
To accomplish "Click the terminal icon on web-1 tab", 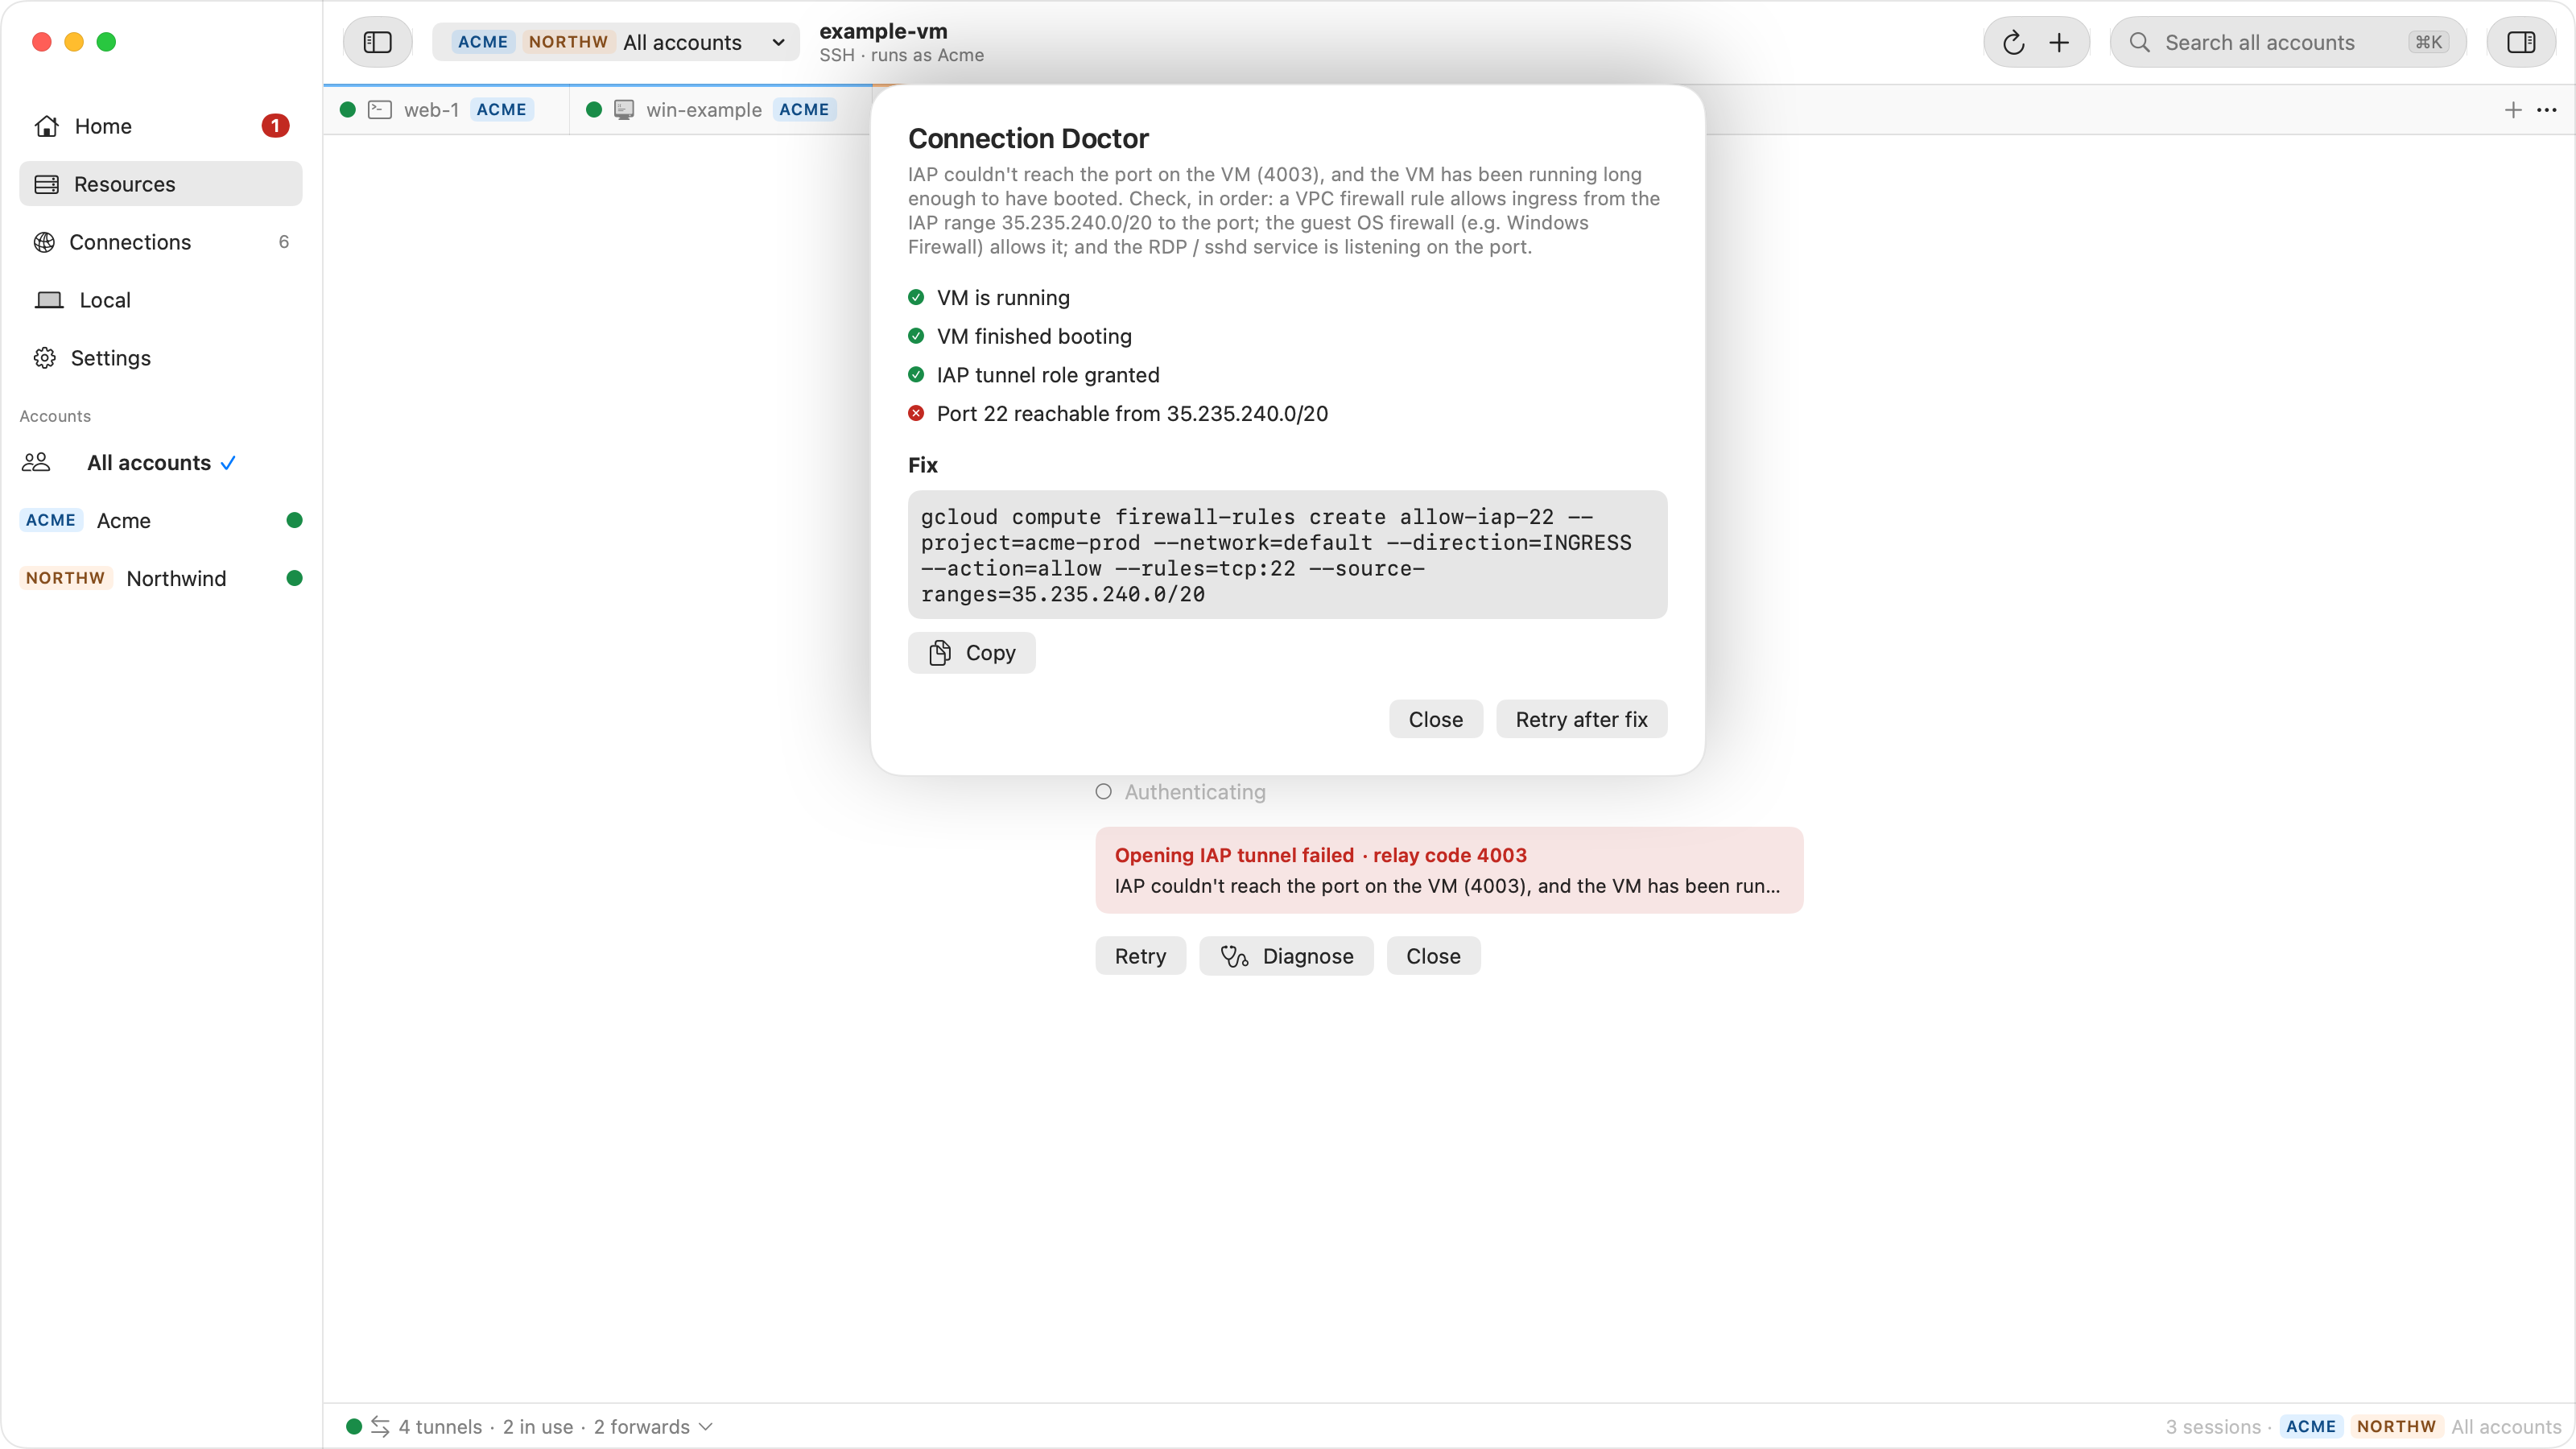I will point(380,110).
